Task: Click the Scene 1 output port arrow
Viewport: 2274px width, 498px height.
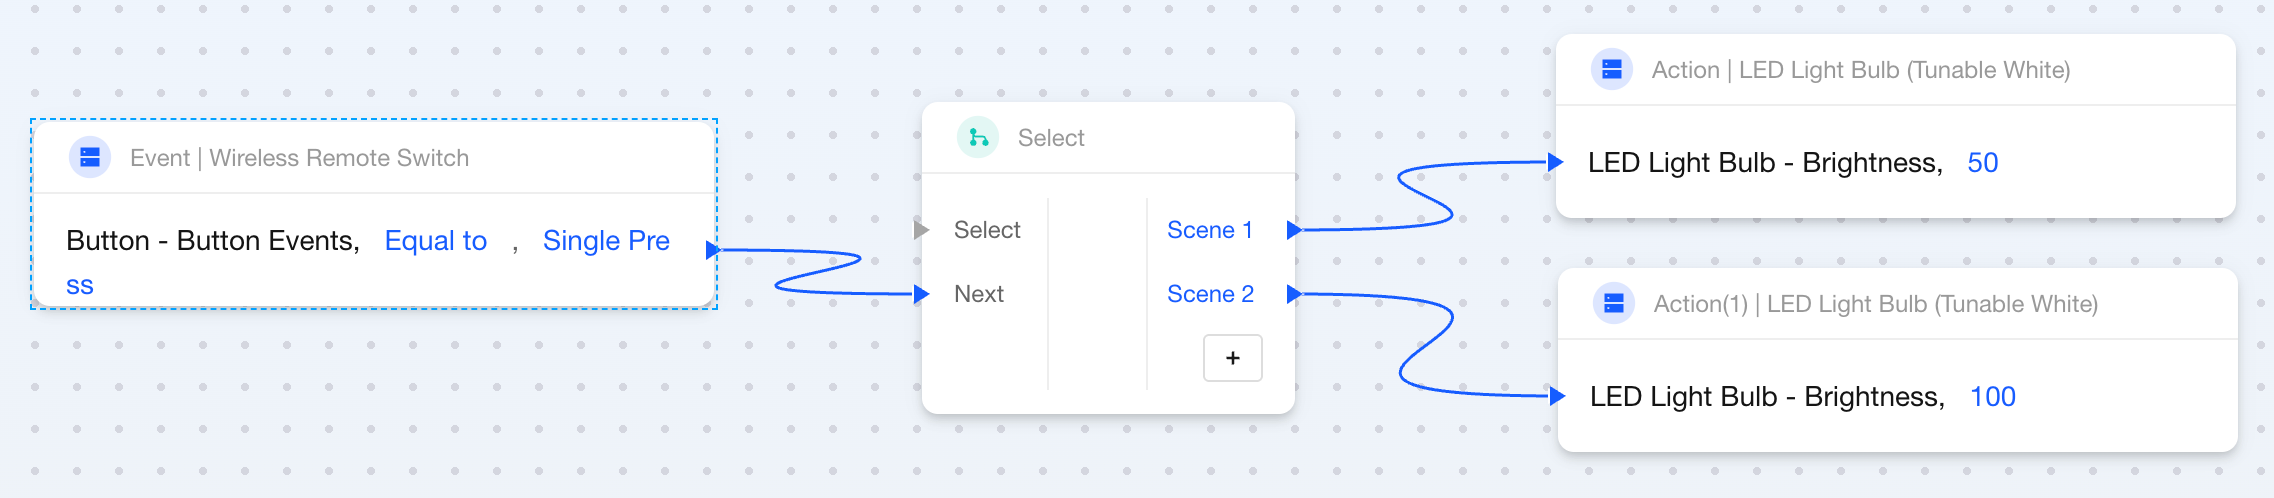Action: click(1294, 230)
